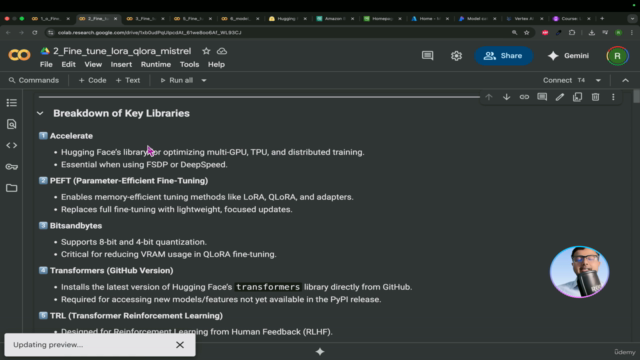Click Run all button
640x360 pixels.
pos(177,80)
